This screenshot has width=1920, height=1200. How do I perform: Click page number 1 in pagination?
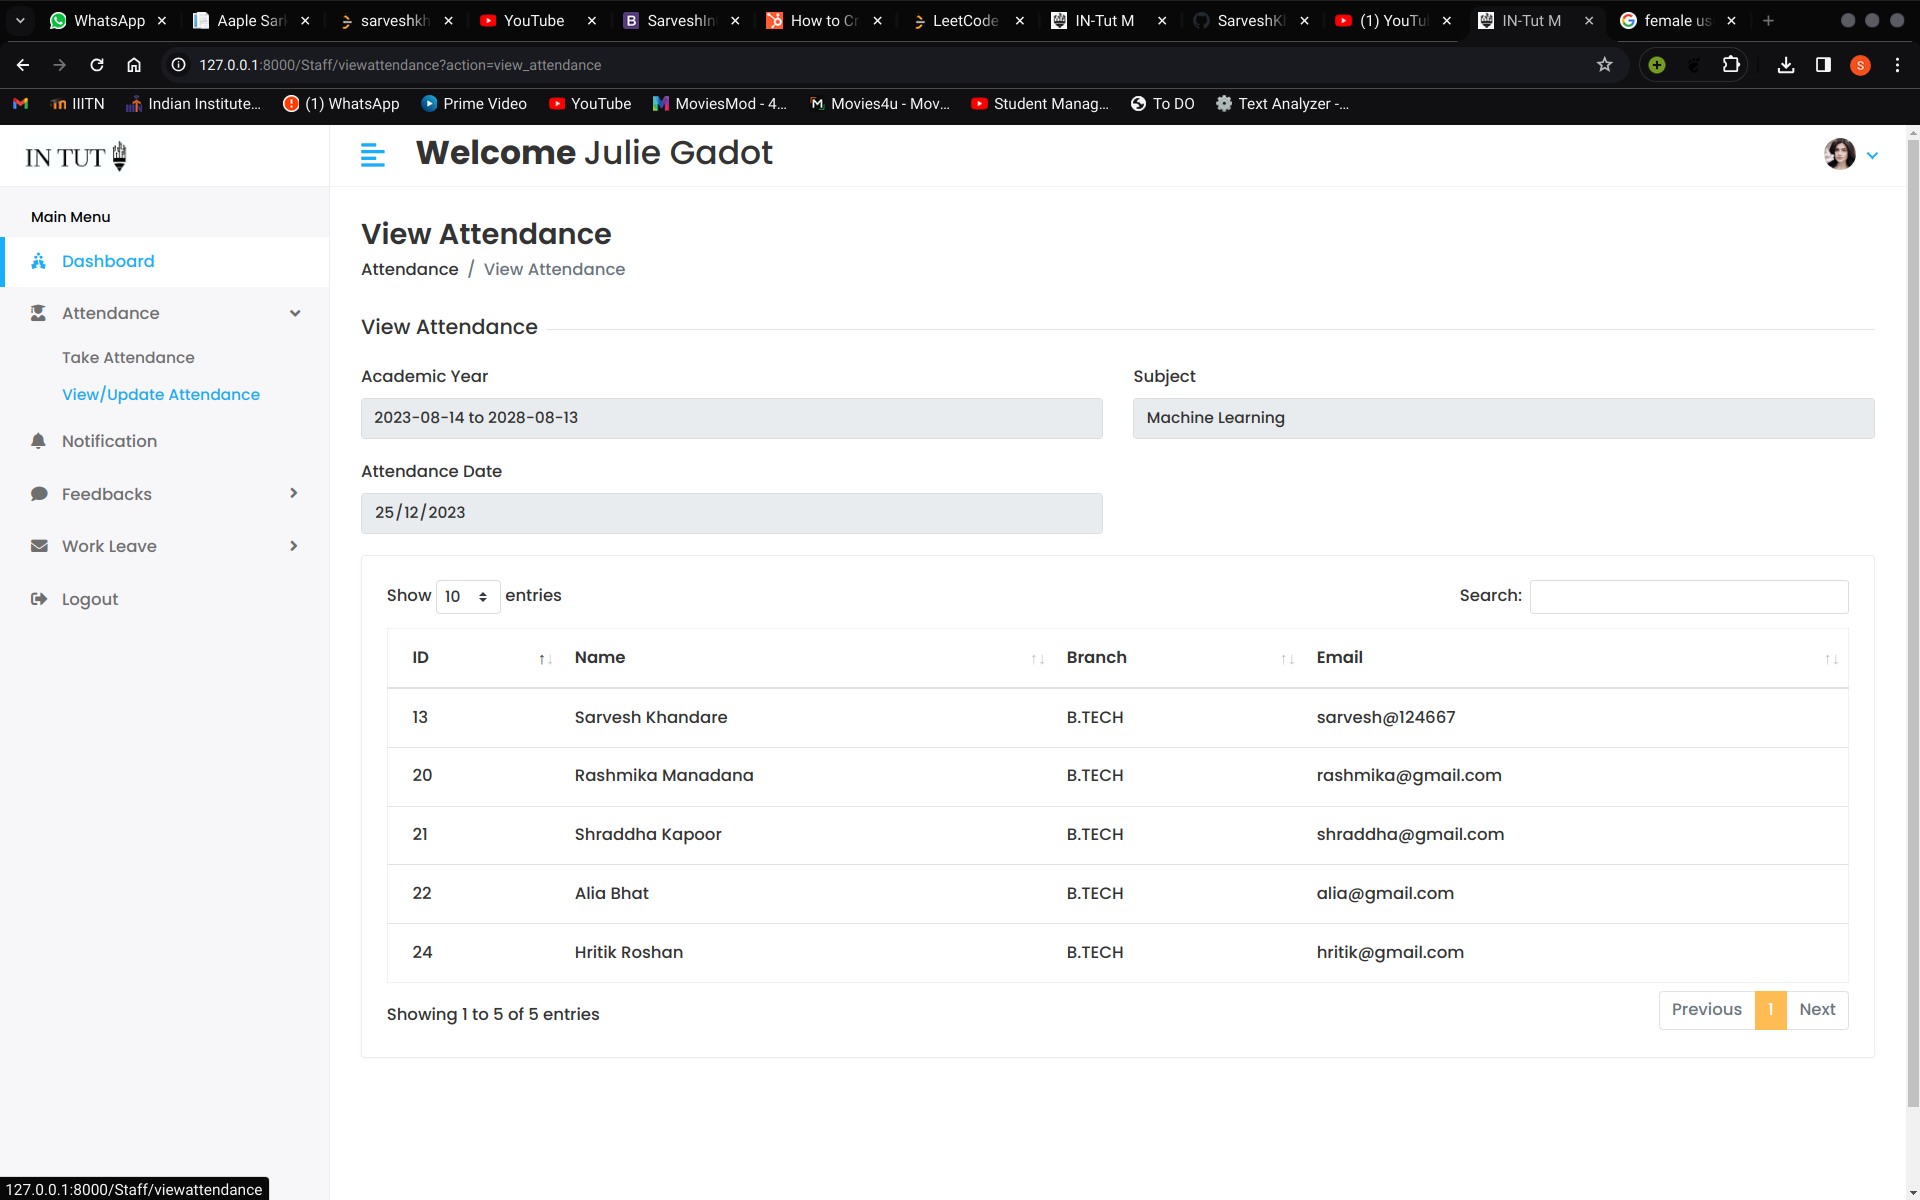coord(1770,1010)
